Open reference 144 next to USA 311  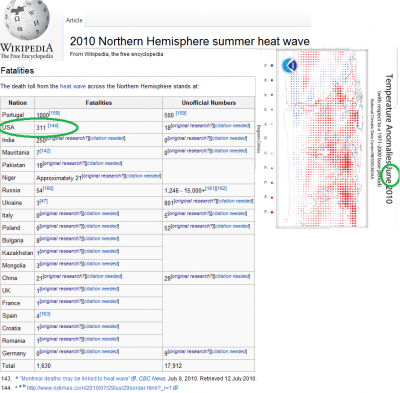(53, 126)
